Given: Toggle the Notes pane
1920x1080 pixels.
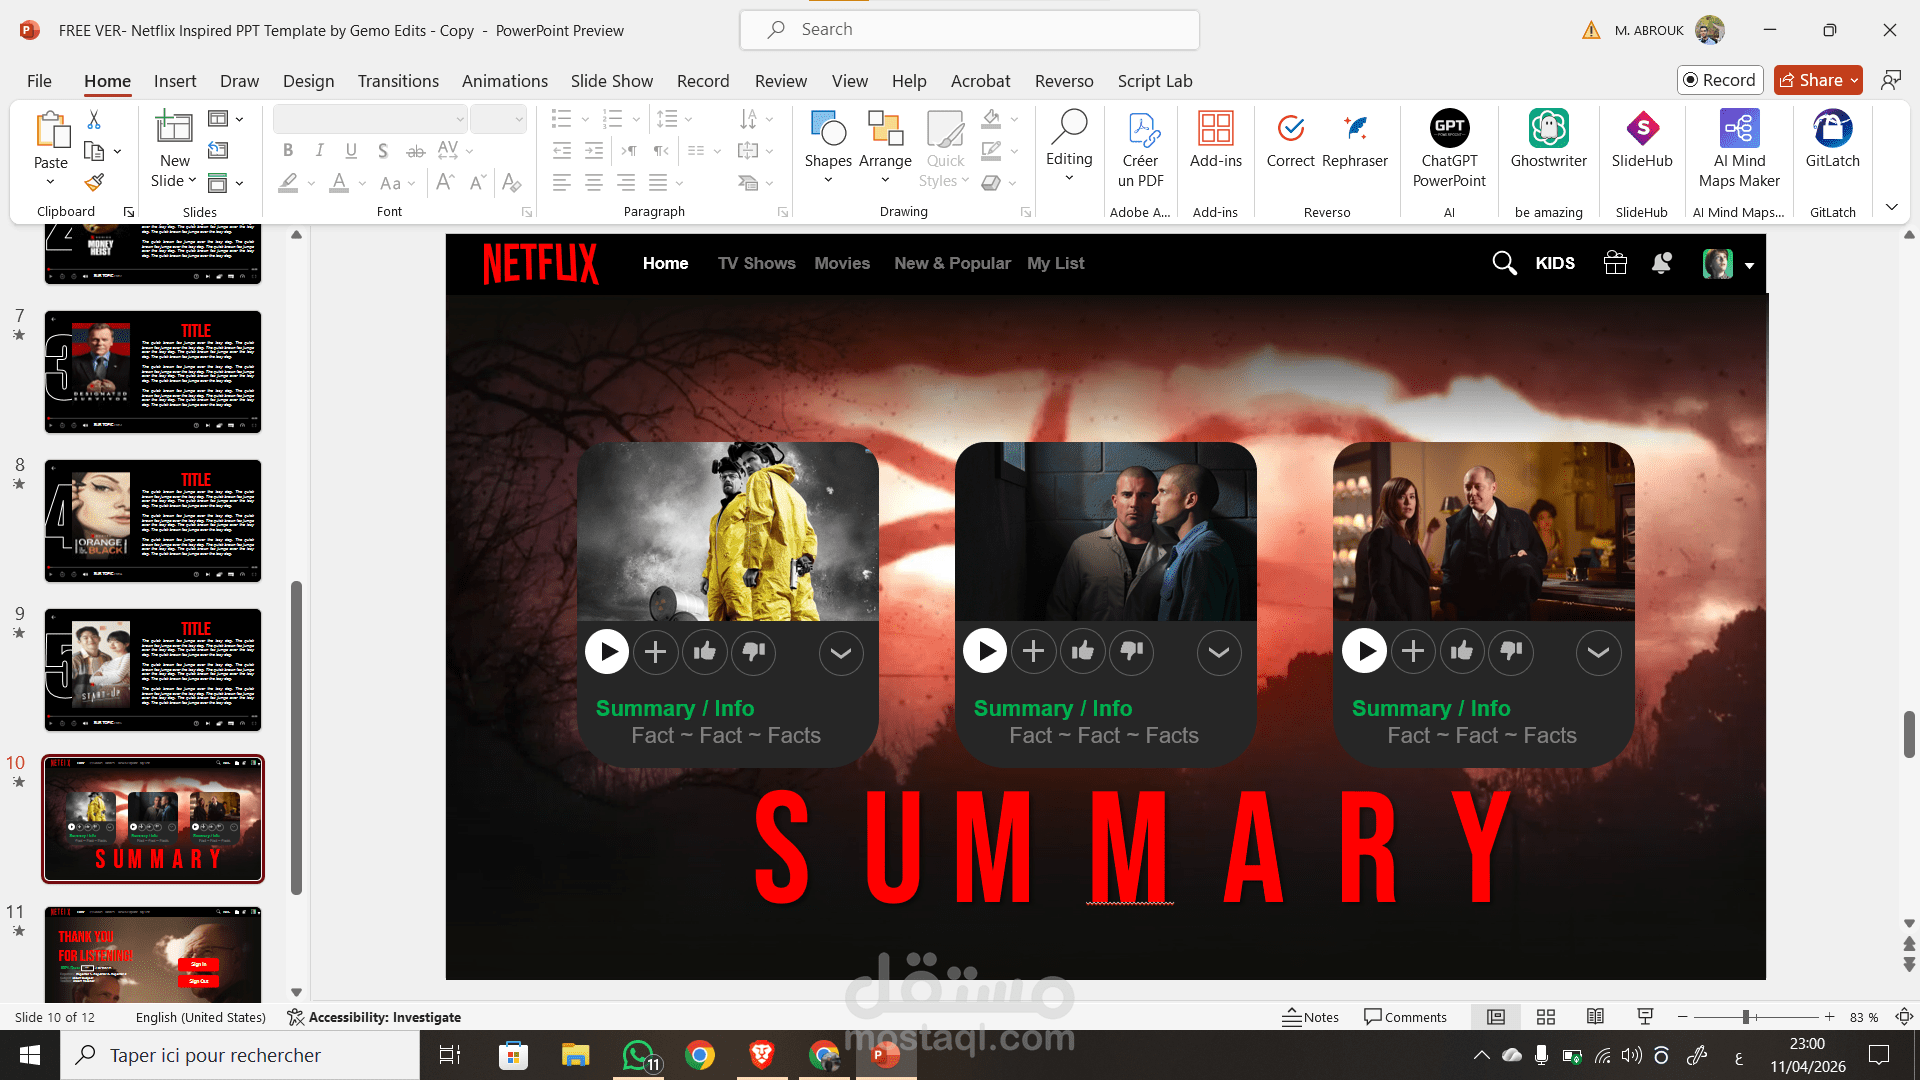Looking at the screenshot, I should pos(1311,1017).
